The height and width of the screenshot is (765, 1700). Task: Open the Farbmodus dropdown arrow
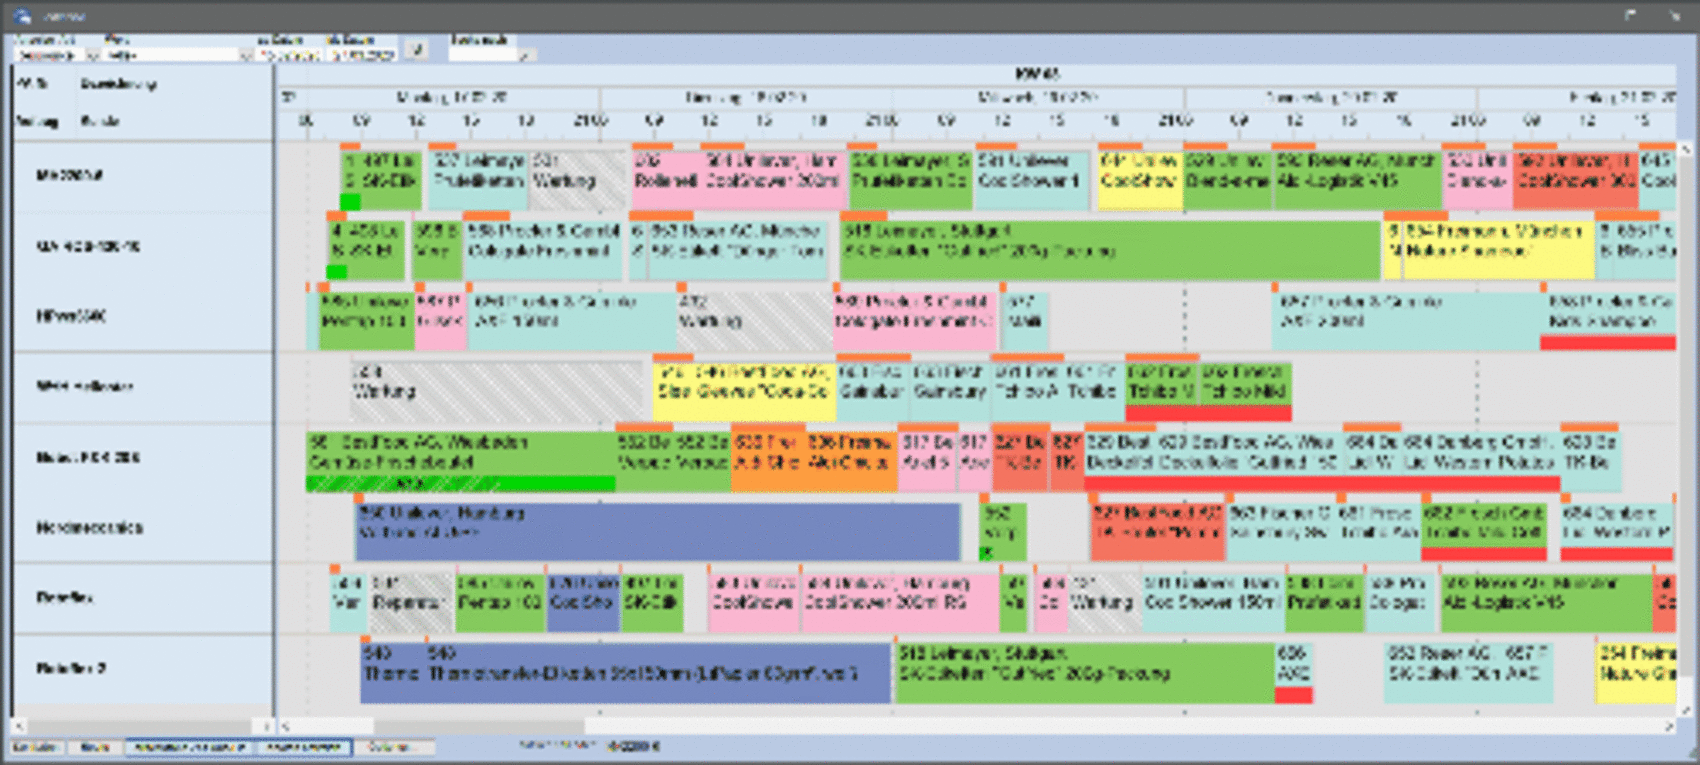click(524, 56)
